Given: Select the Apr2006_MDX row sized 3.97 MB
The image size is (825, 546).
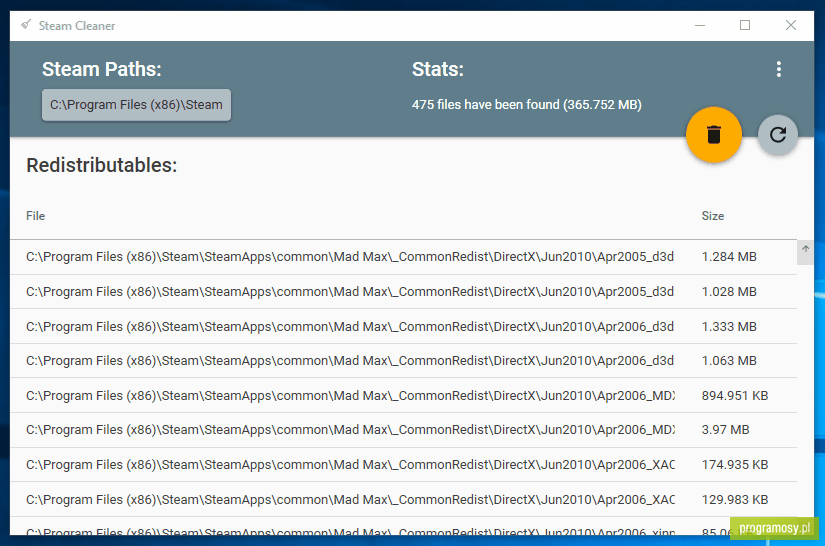Looking at the screenshot, I should (x=404, y=430).
